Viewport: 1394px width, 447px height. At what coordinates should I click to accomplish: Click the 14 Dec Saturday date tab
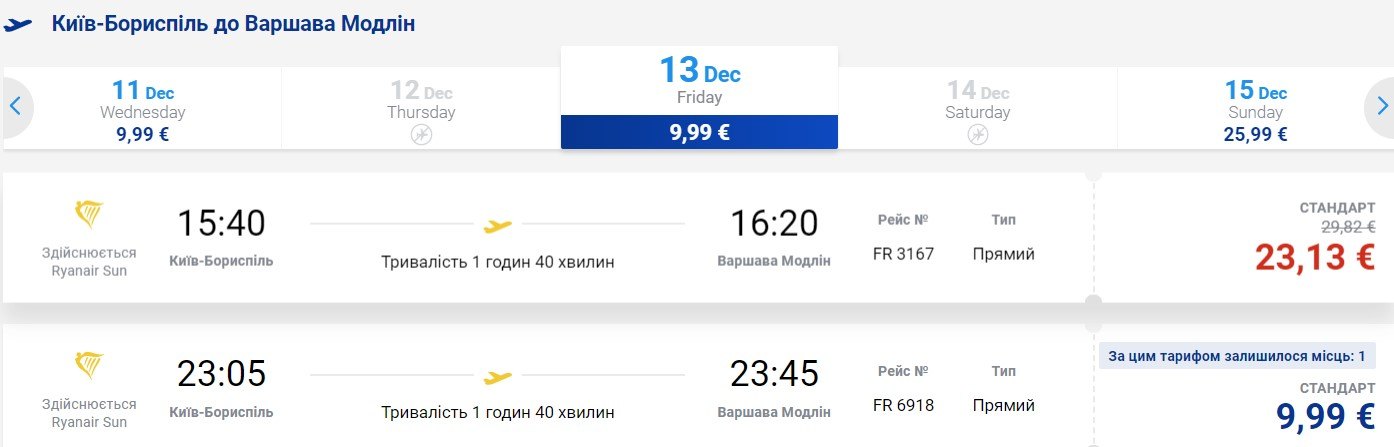(x=977, y=109)
